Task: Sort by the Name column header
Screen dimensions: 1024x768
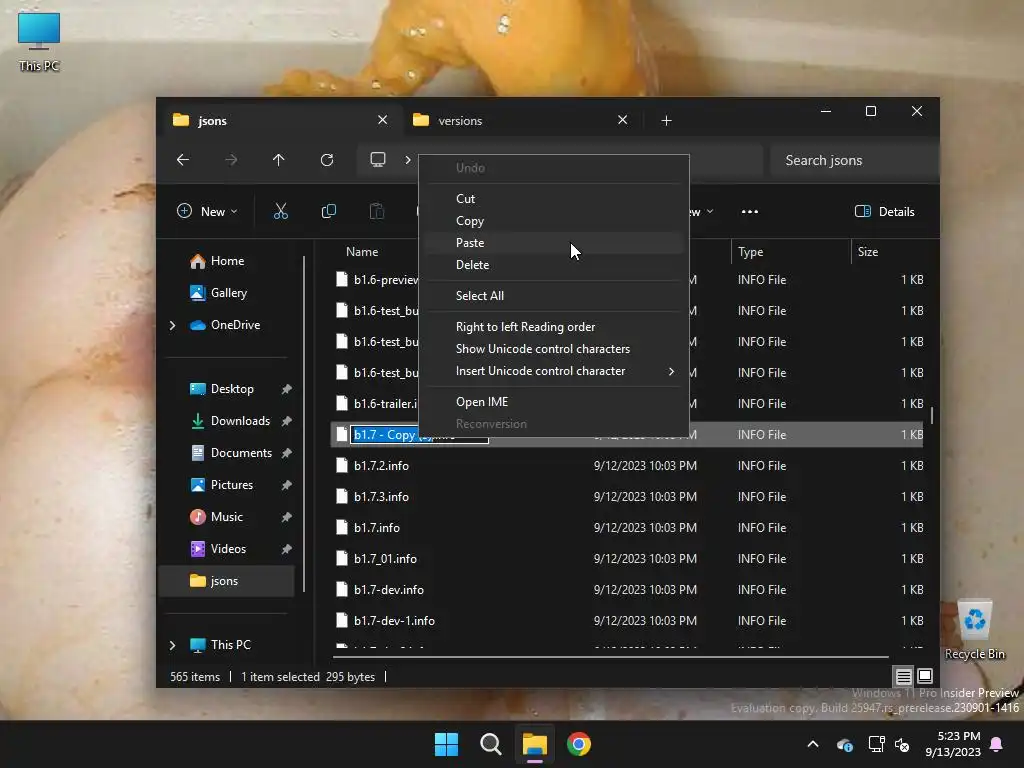Action: [362, 252]
